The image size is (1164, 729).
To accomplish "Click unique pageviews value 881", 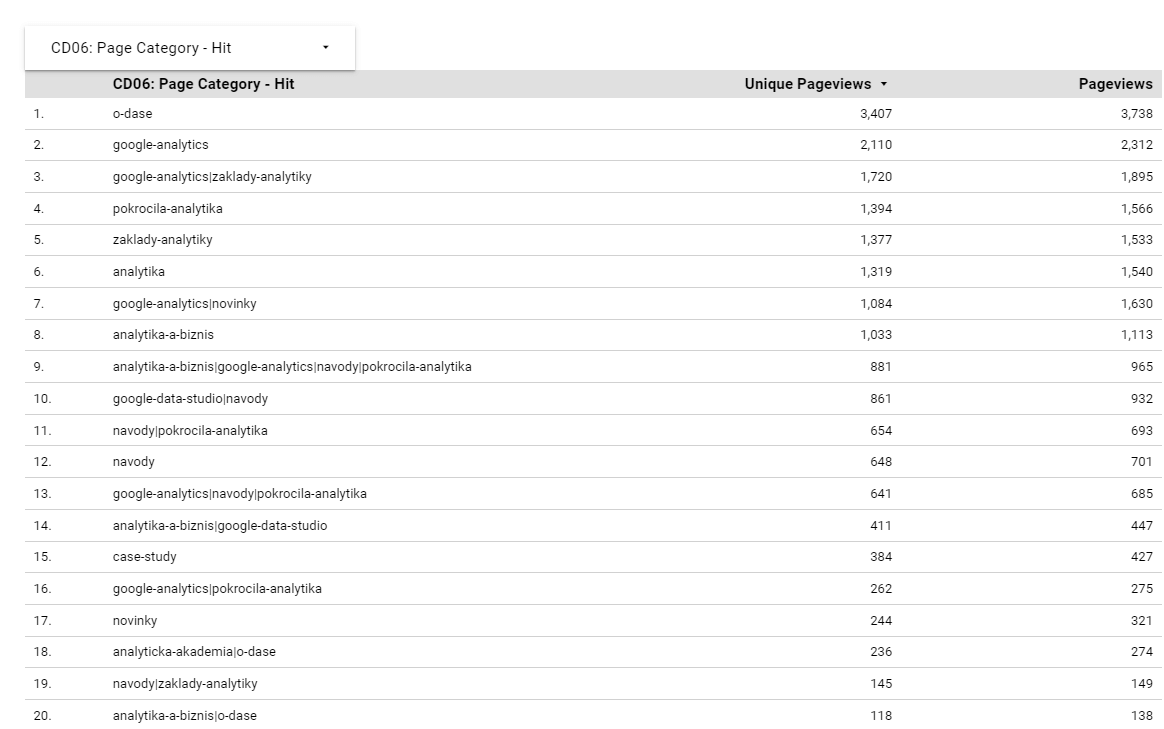I will [x=881, y=367].
